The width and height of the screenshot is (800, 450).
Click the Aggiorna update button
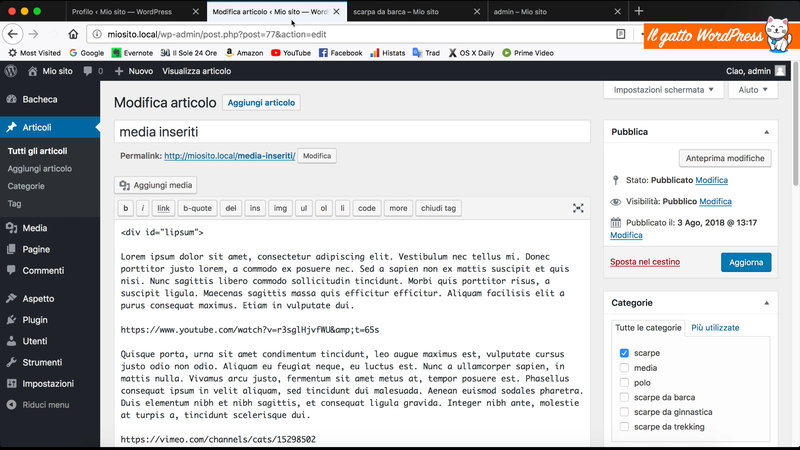click(746, 262)
